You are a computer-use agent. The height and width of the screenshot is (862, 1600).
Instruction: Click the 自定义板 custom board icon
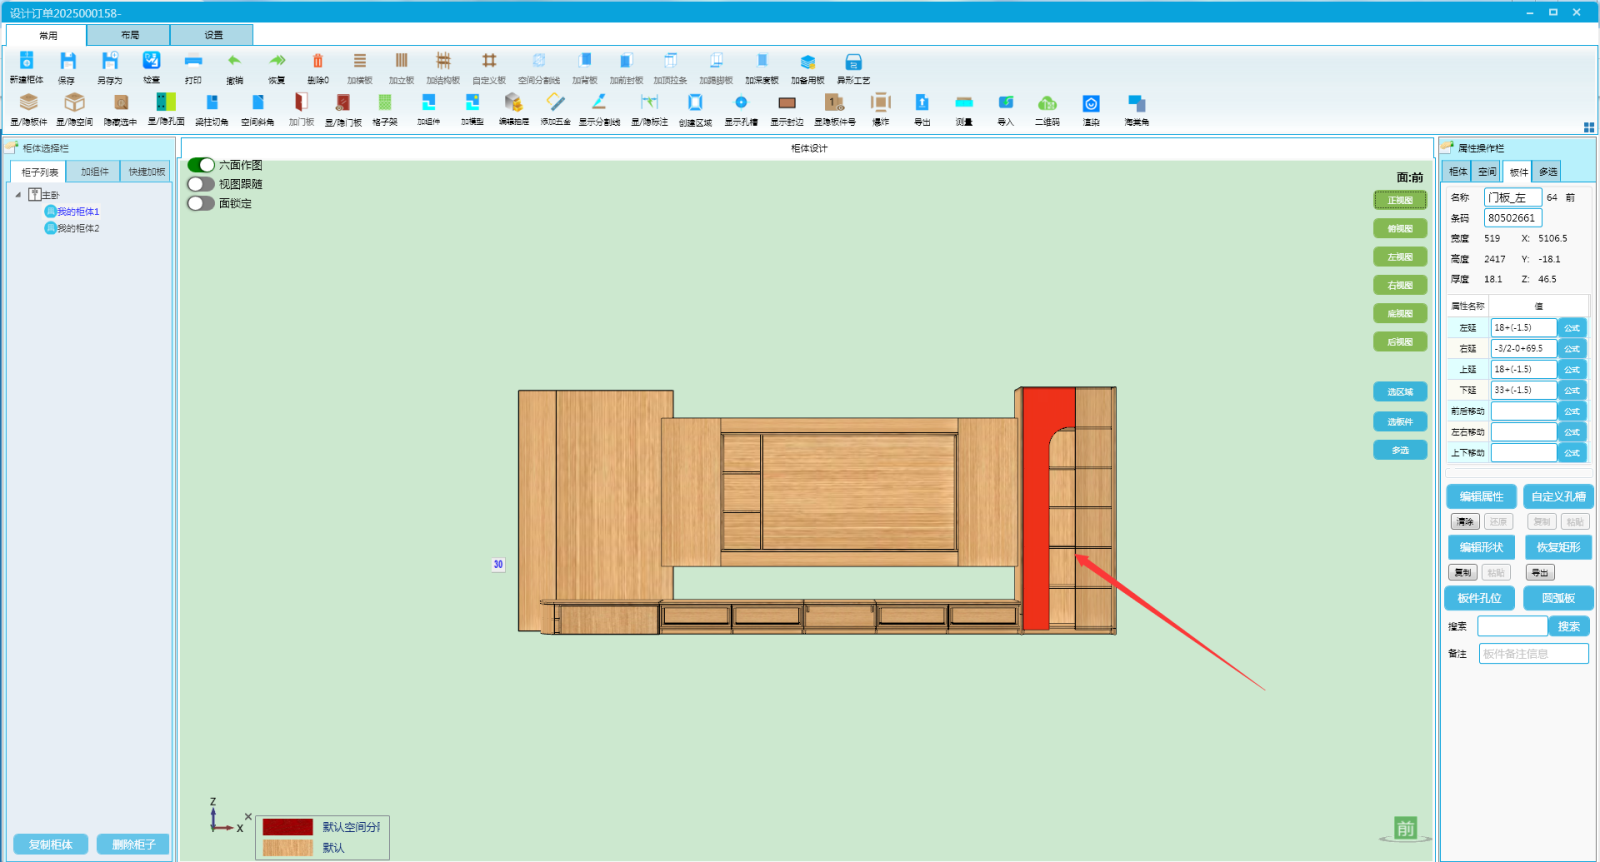489,61
